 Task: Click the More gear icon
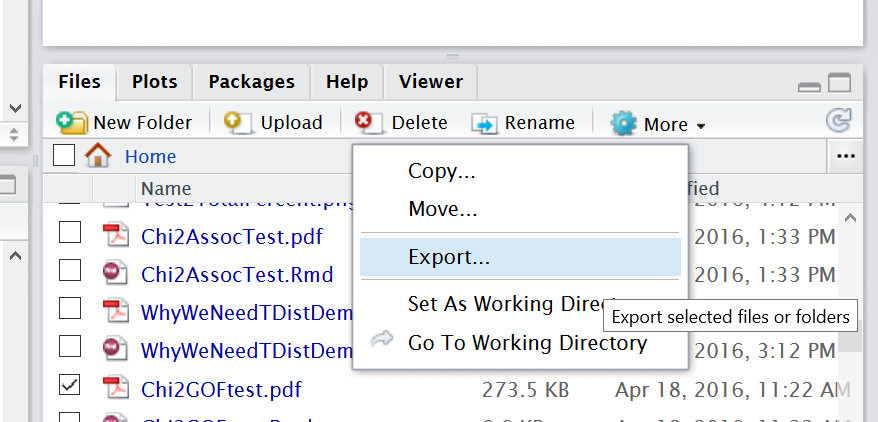tap(623, 124)
